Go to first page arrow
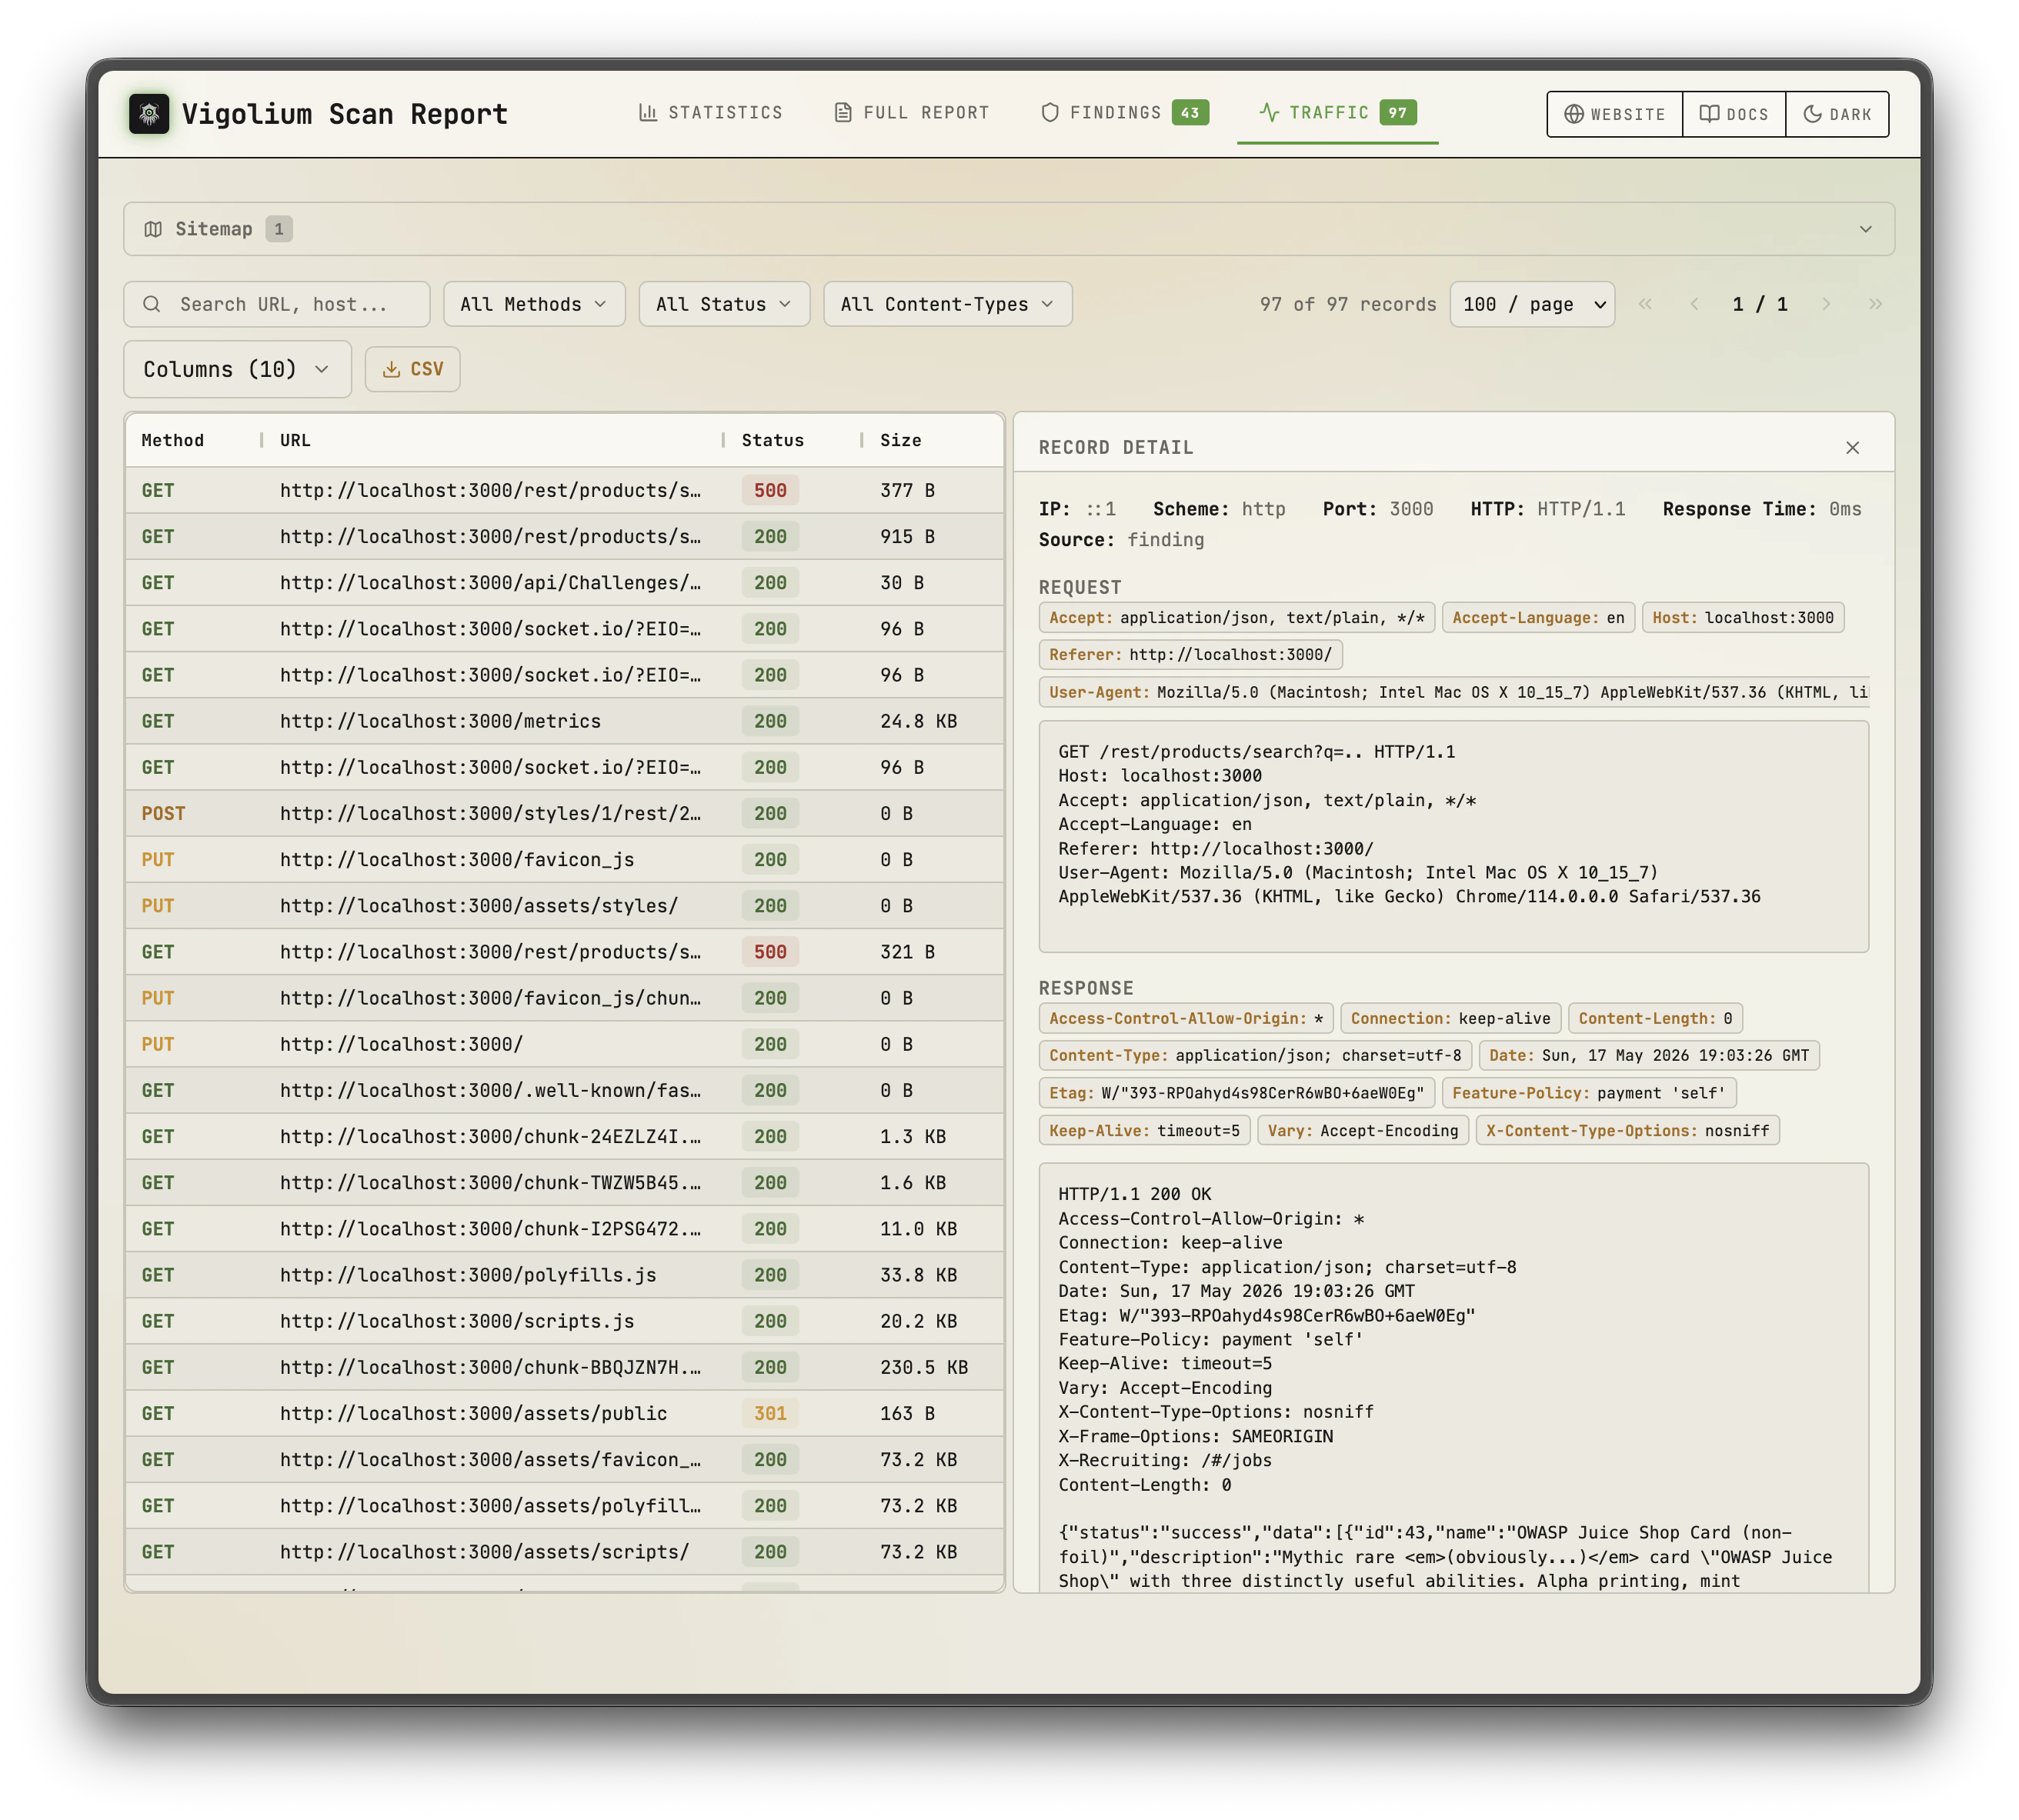Screen dimensions: 2019x1820 point(1645,304)
